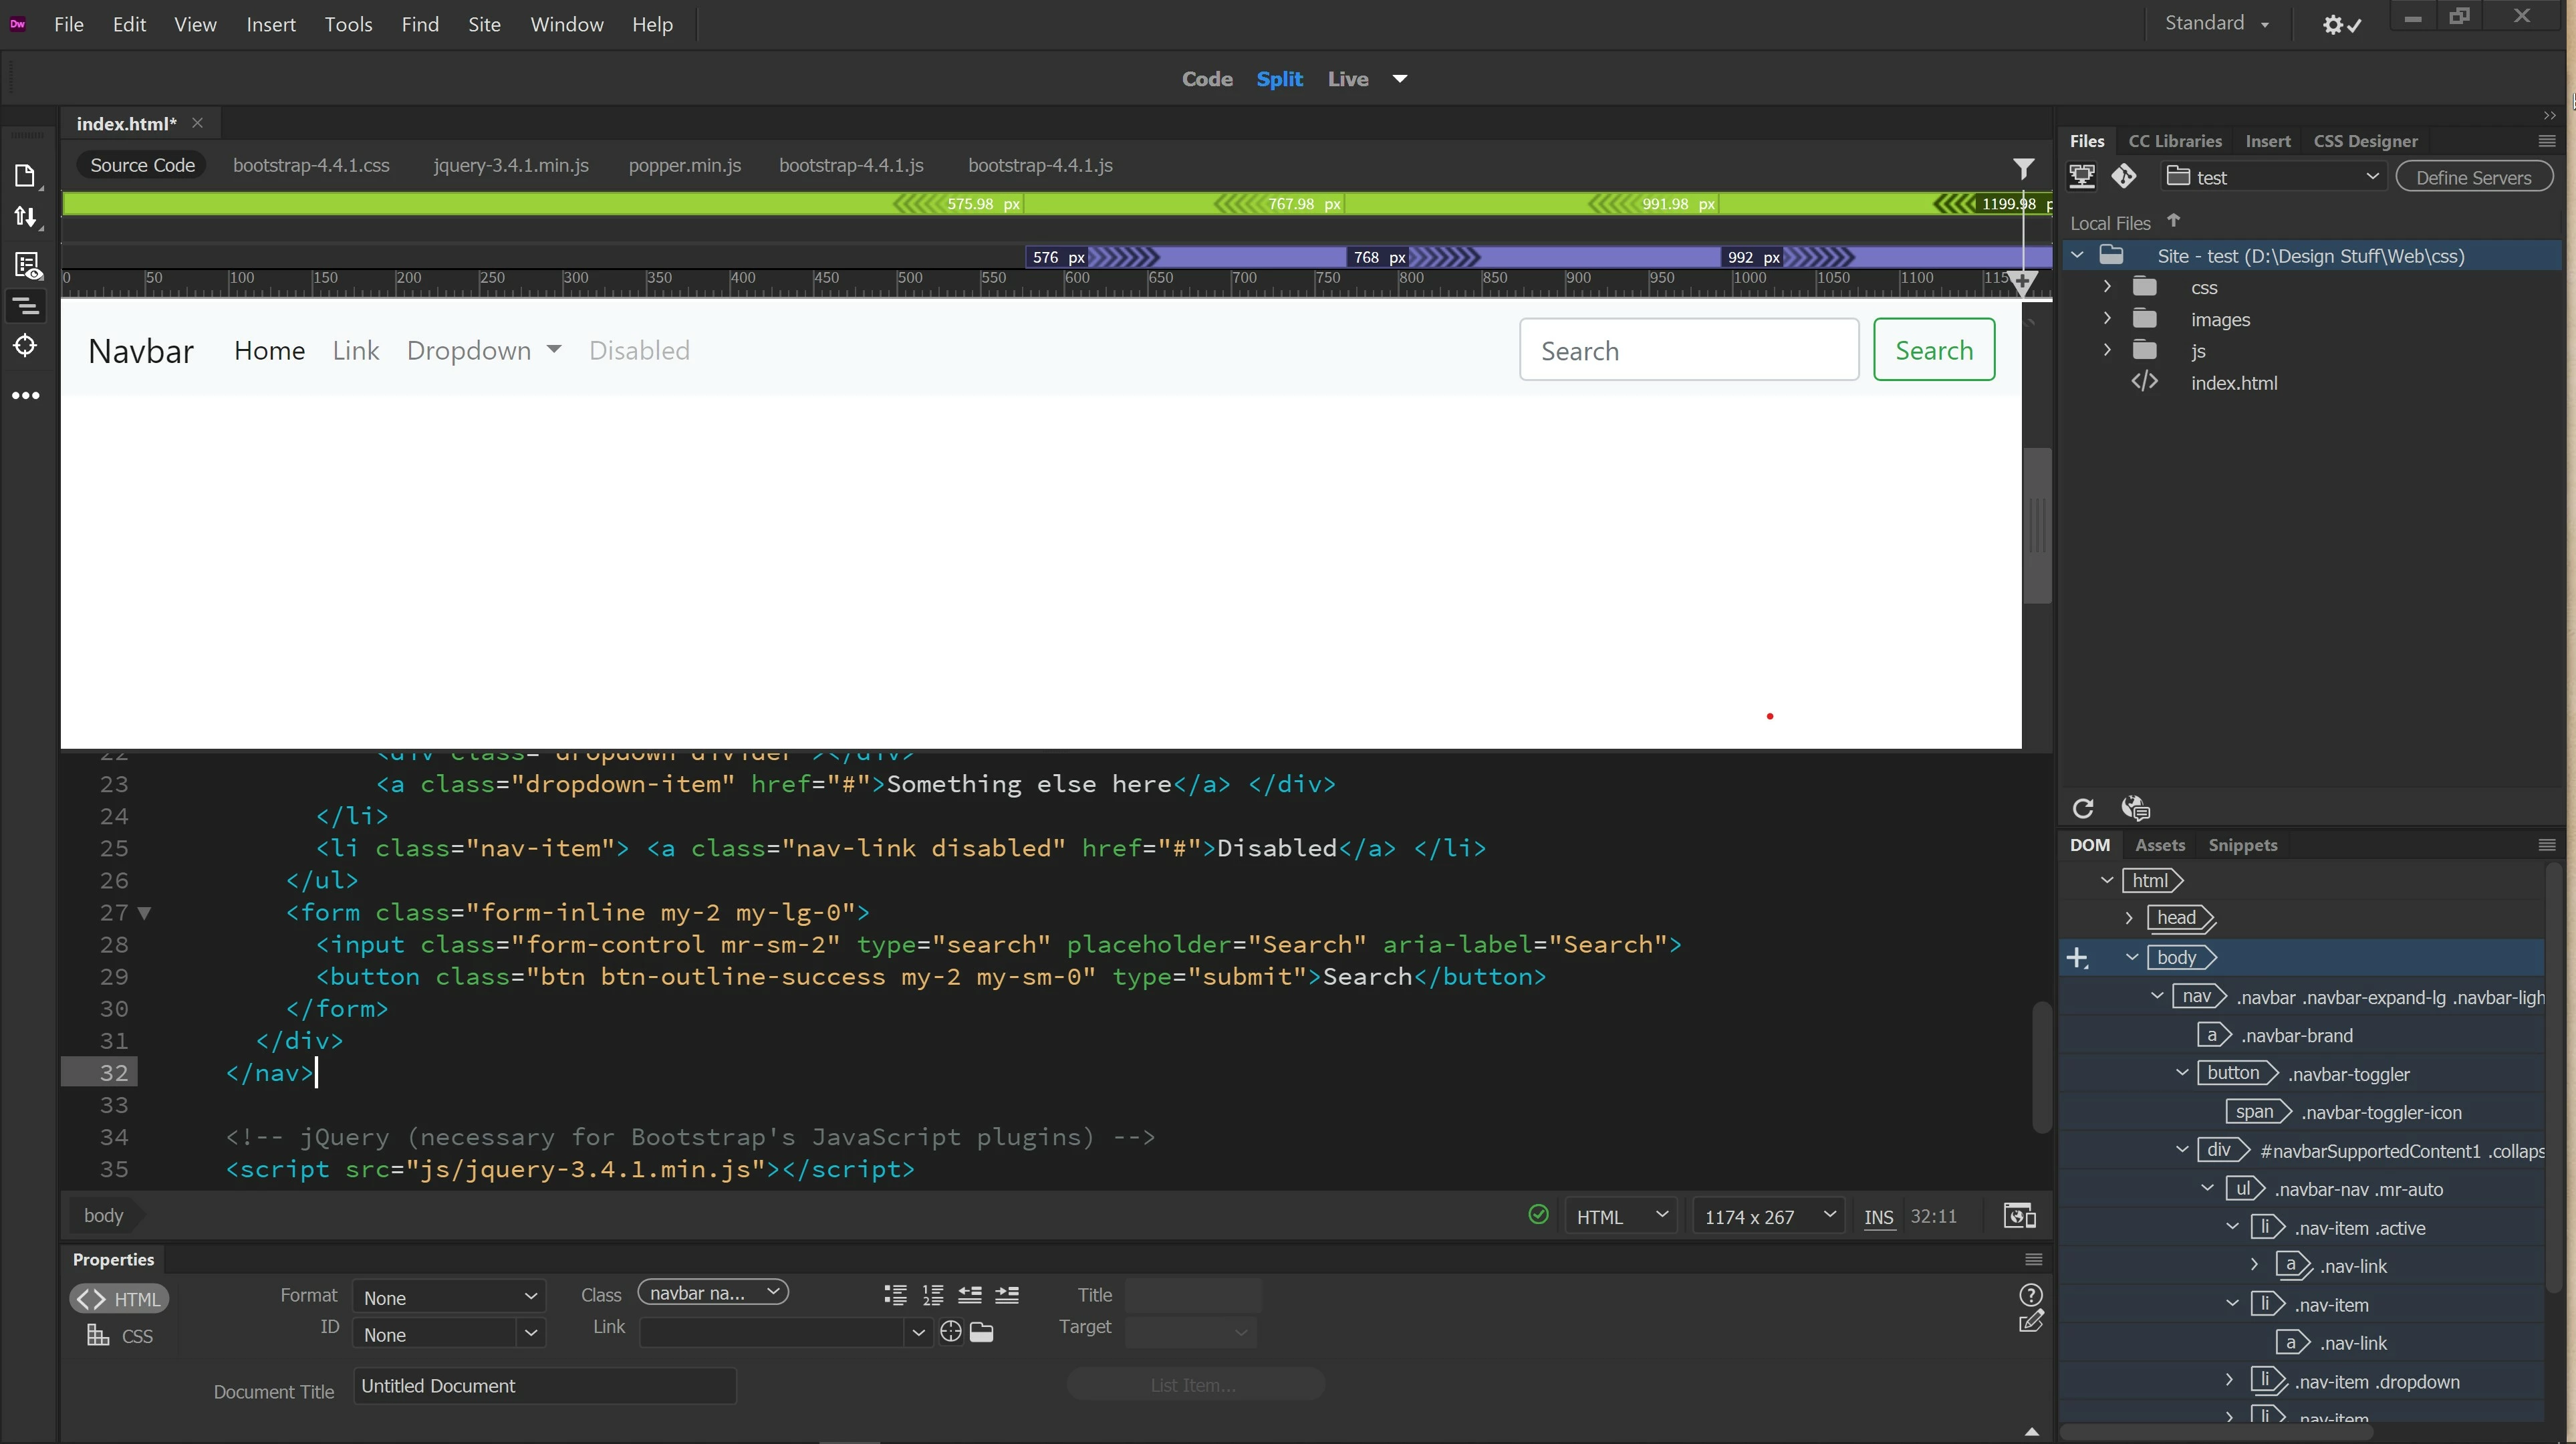Collapse the nav node in DOM panel
2576x1444 pixels.
click(2156, 996)
